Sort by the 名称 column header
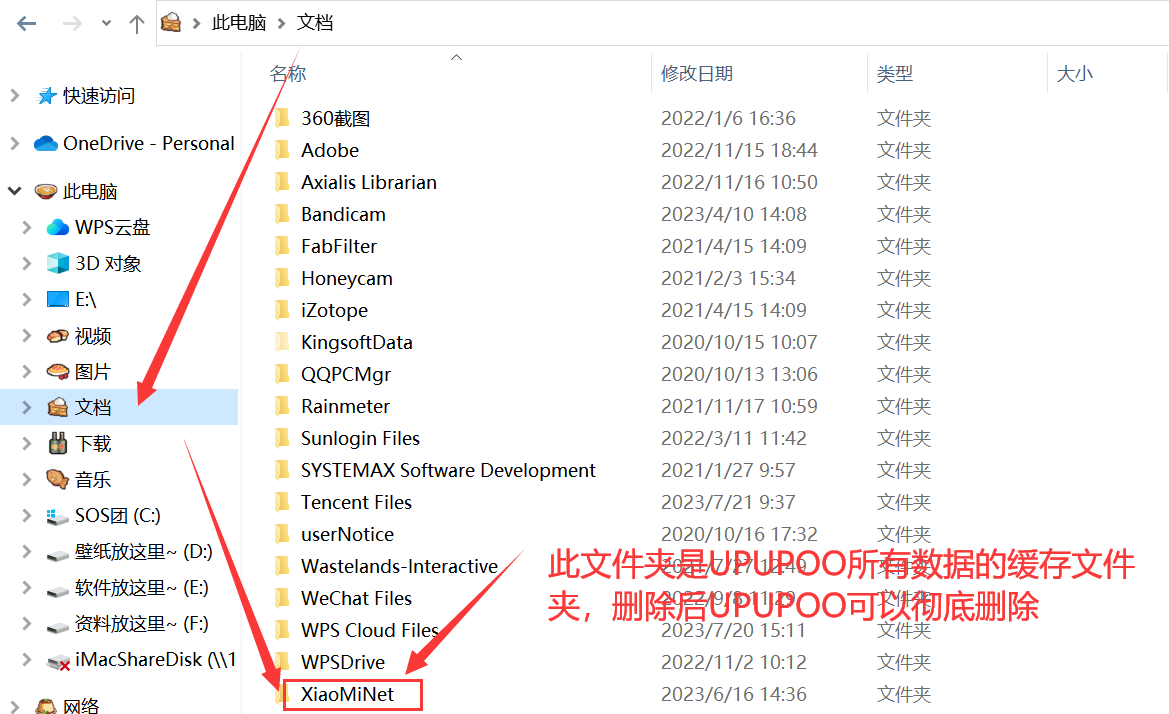The height and width of the screenshot is (714, 1169). [x=288, y=74]
